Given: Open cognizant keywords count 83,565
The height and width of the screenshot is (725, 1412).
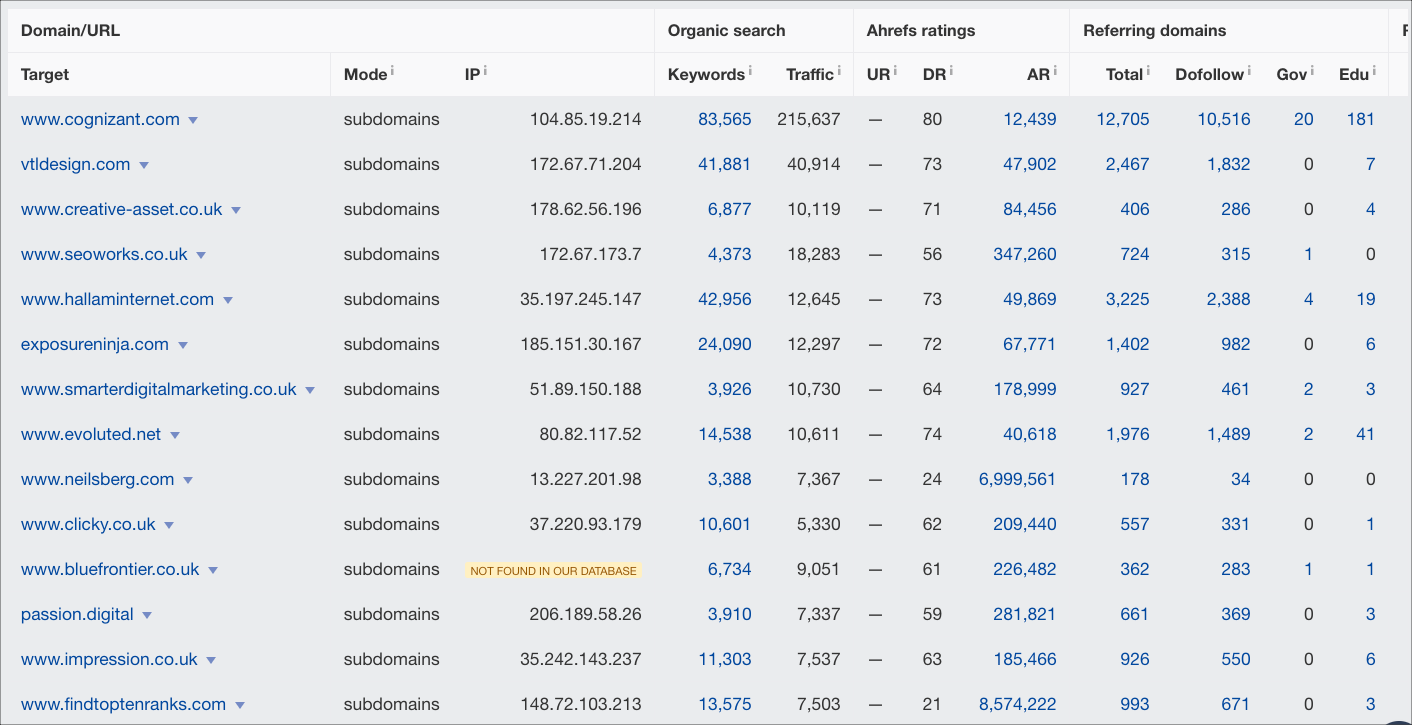Looking at the screenshot, I should 725,120.
